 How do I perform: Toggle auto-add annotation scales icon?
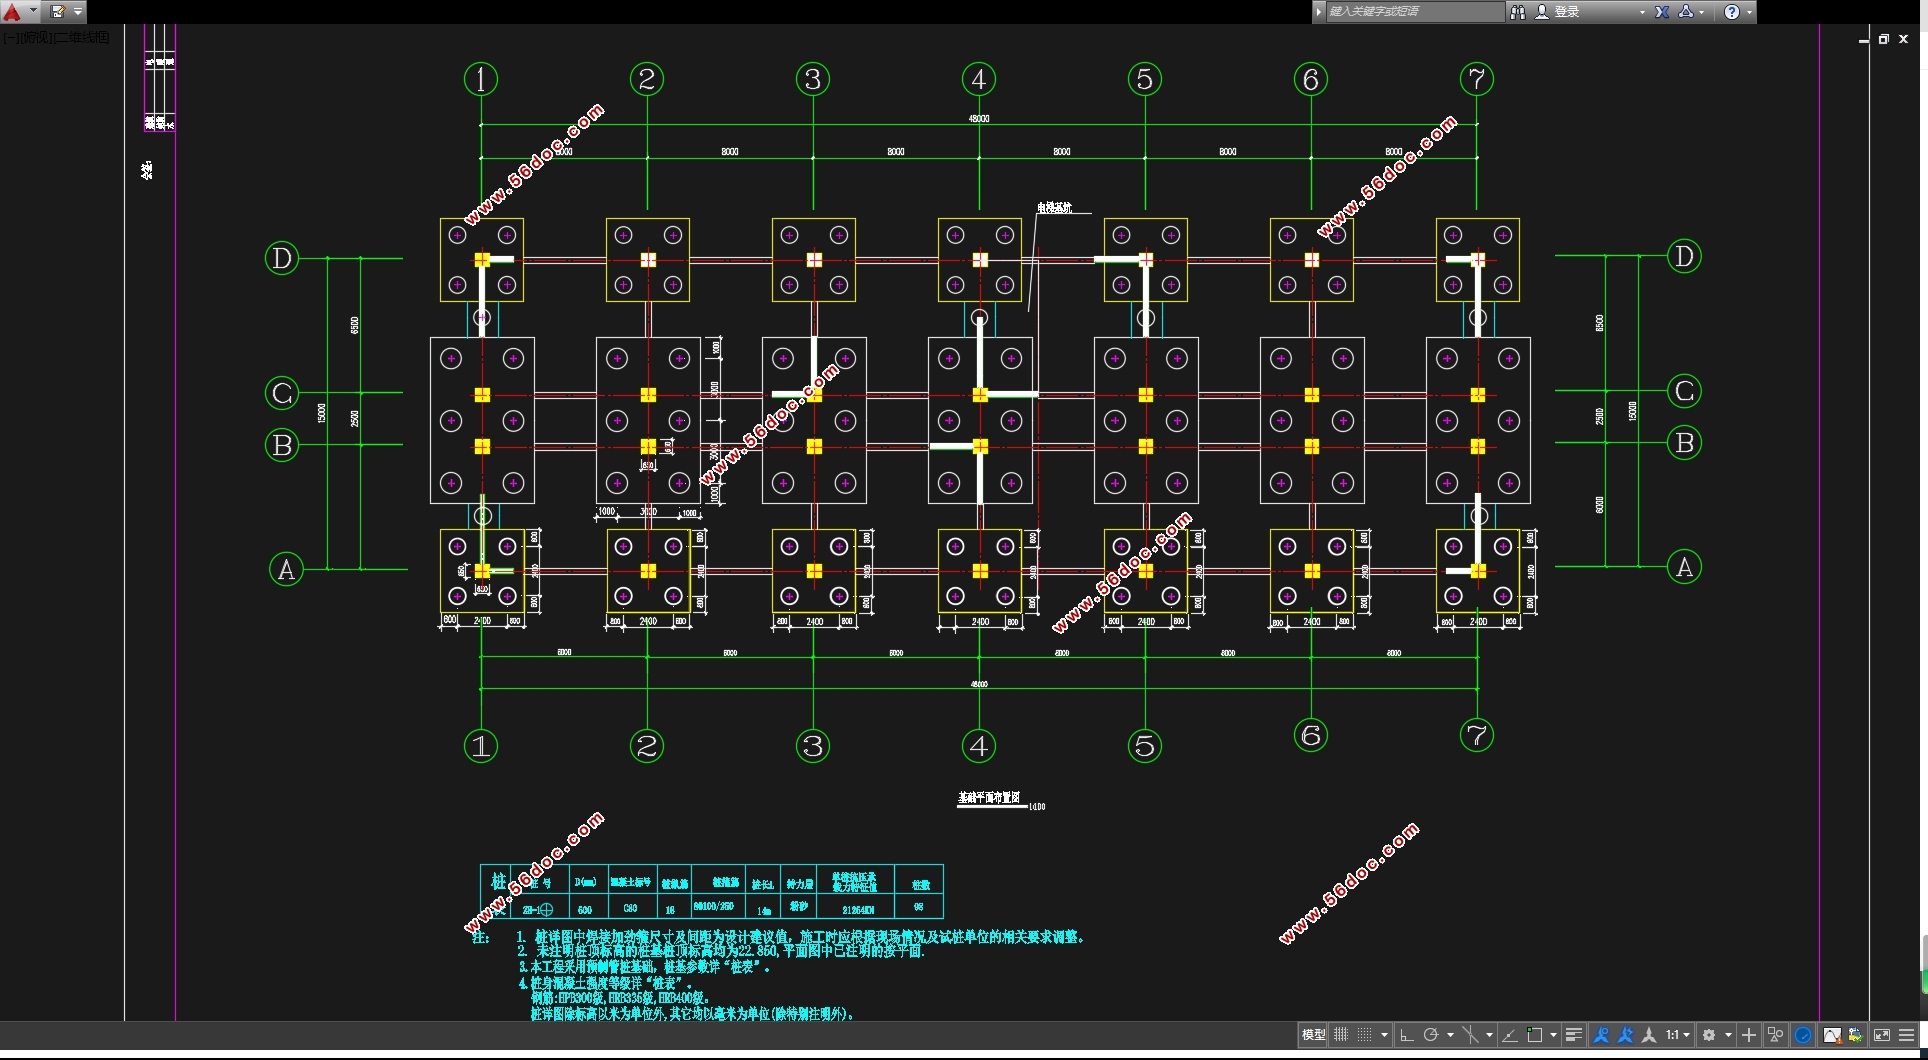pos(1626,1035)
